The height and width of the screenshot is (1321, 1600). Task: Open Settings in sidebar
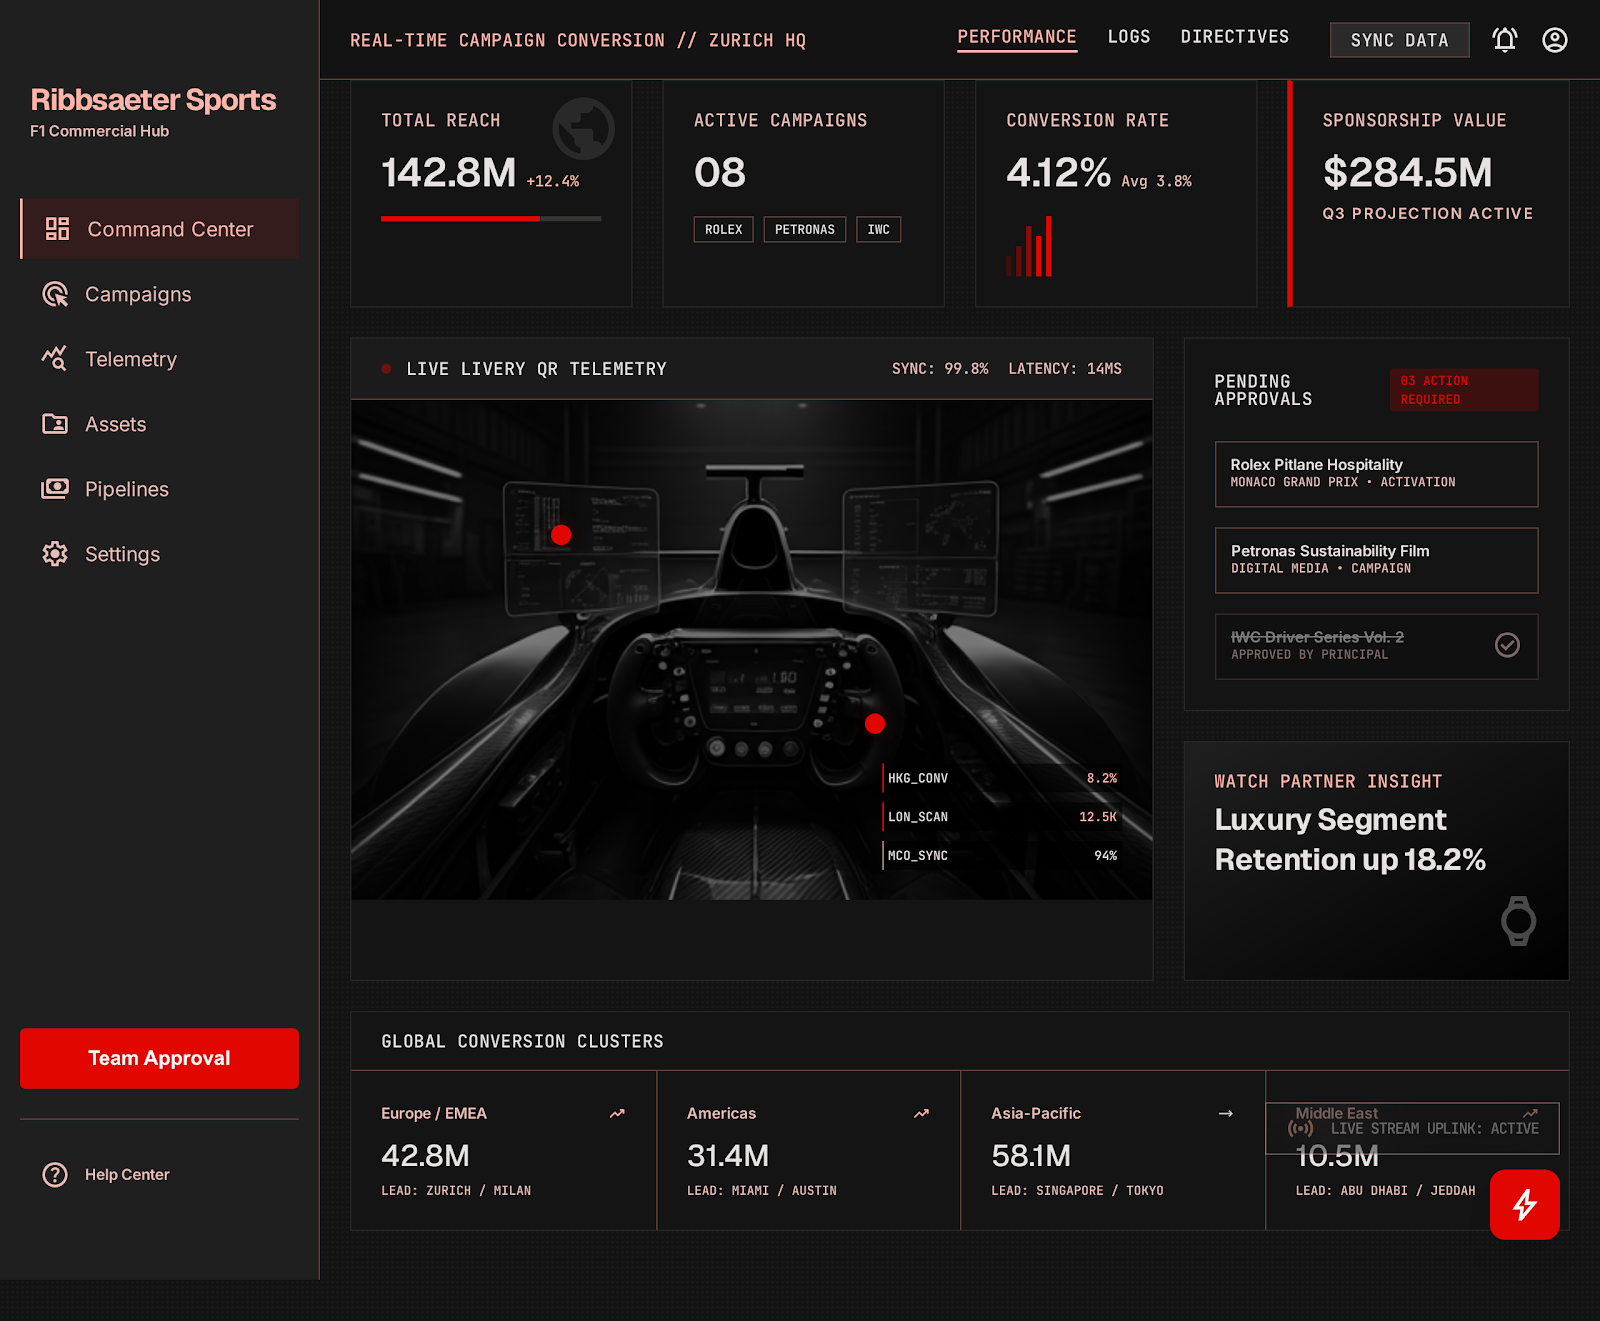pyautogui.click(x=160, y=554)
